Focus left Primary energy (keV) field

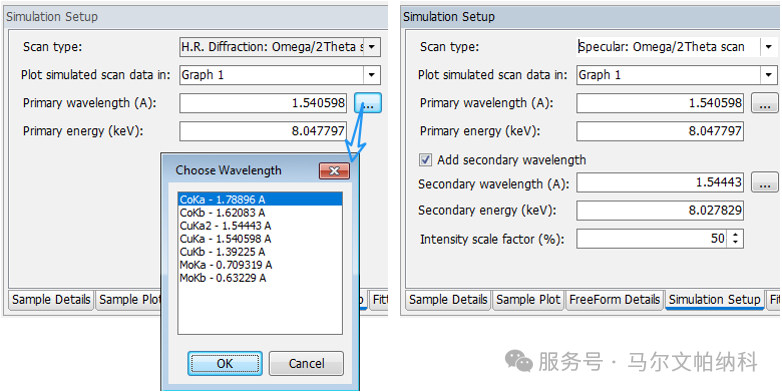[263, 131]
